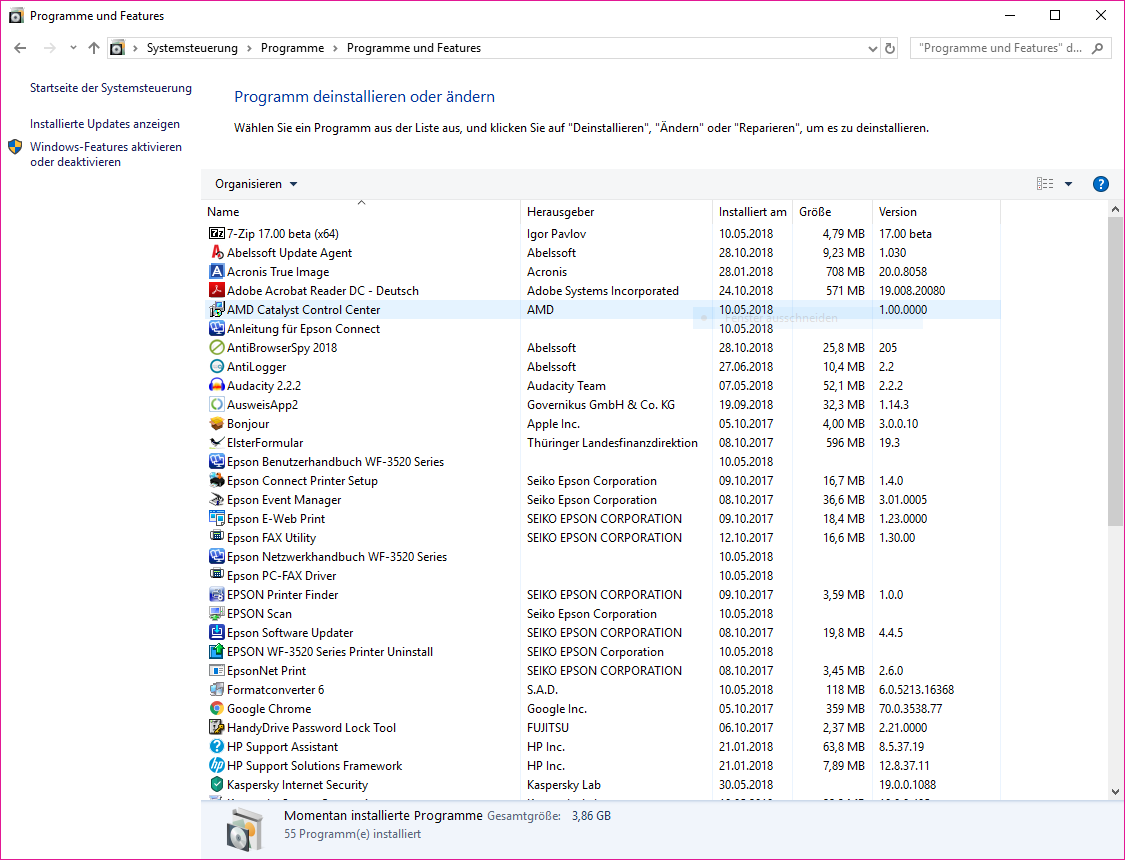This screenshot has width=1125, height=860.
Task: Open Startseite der Systemsteuerung link
Action: tap(111, 88)
